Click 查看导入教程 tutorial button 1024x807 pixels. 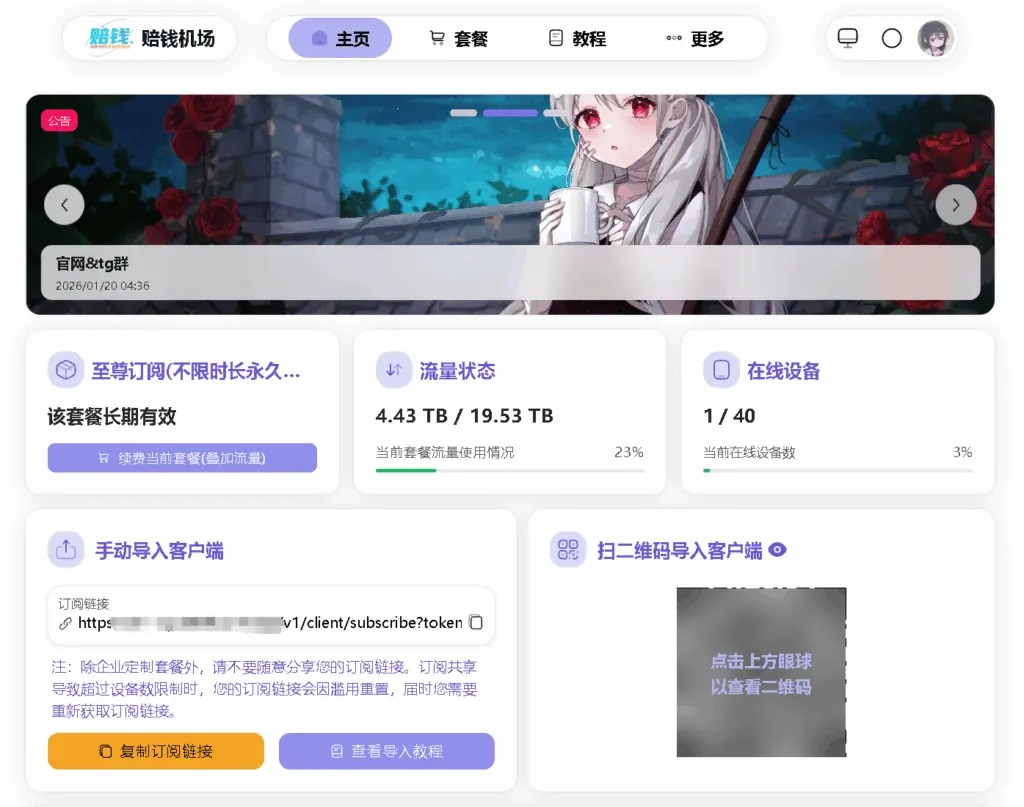point(387,751)
